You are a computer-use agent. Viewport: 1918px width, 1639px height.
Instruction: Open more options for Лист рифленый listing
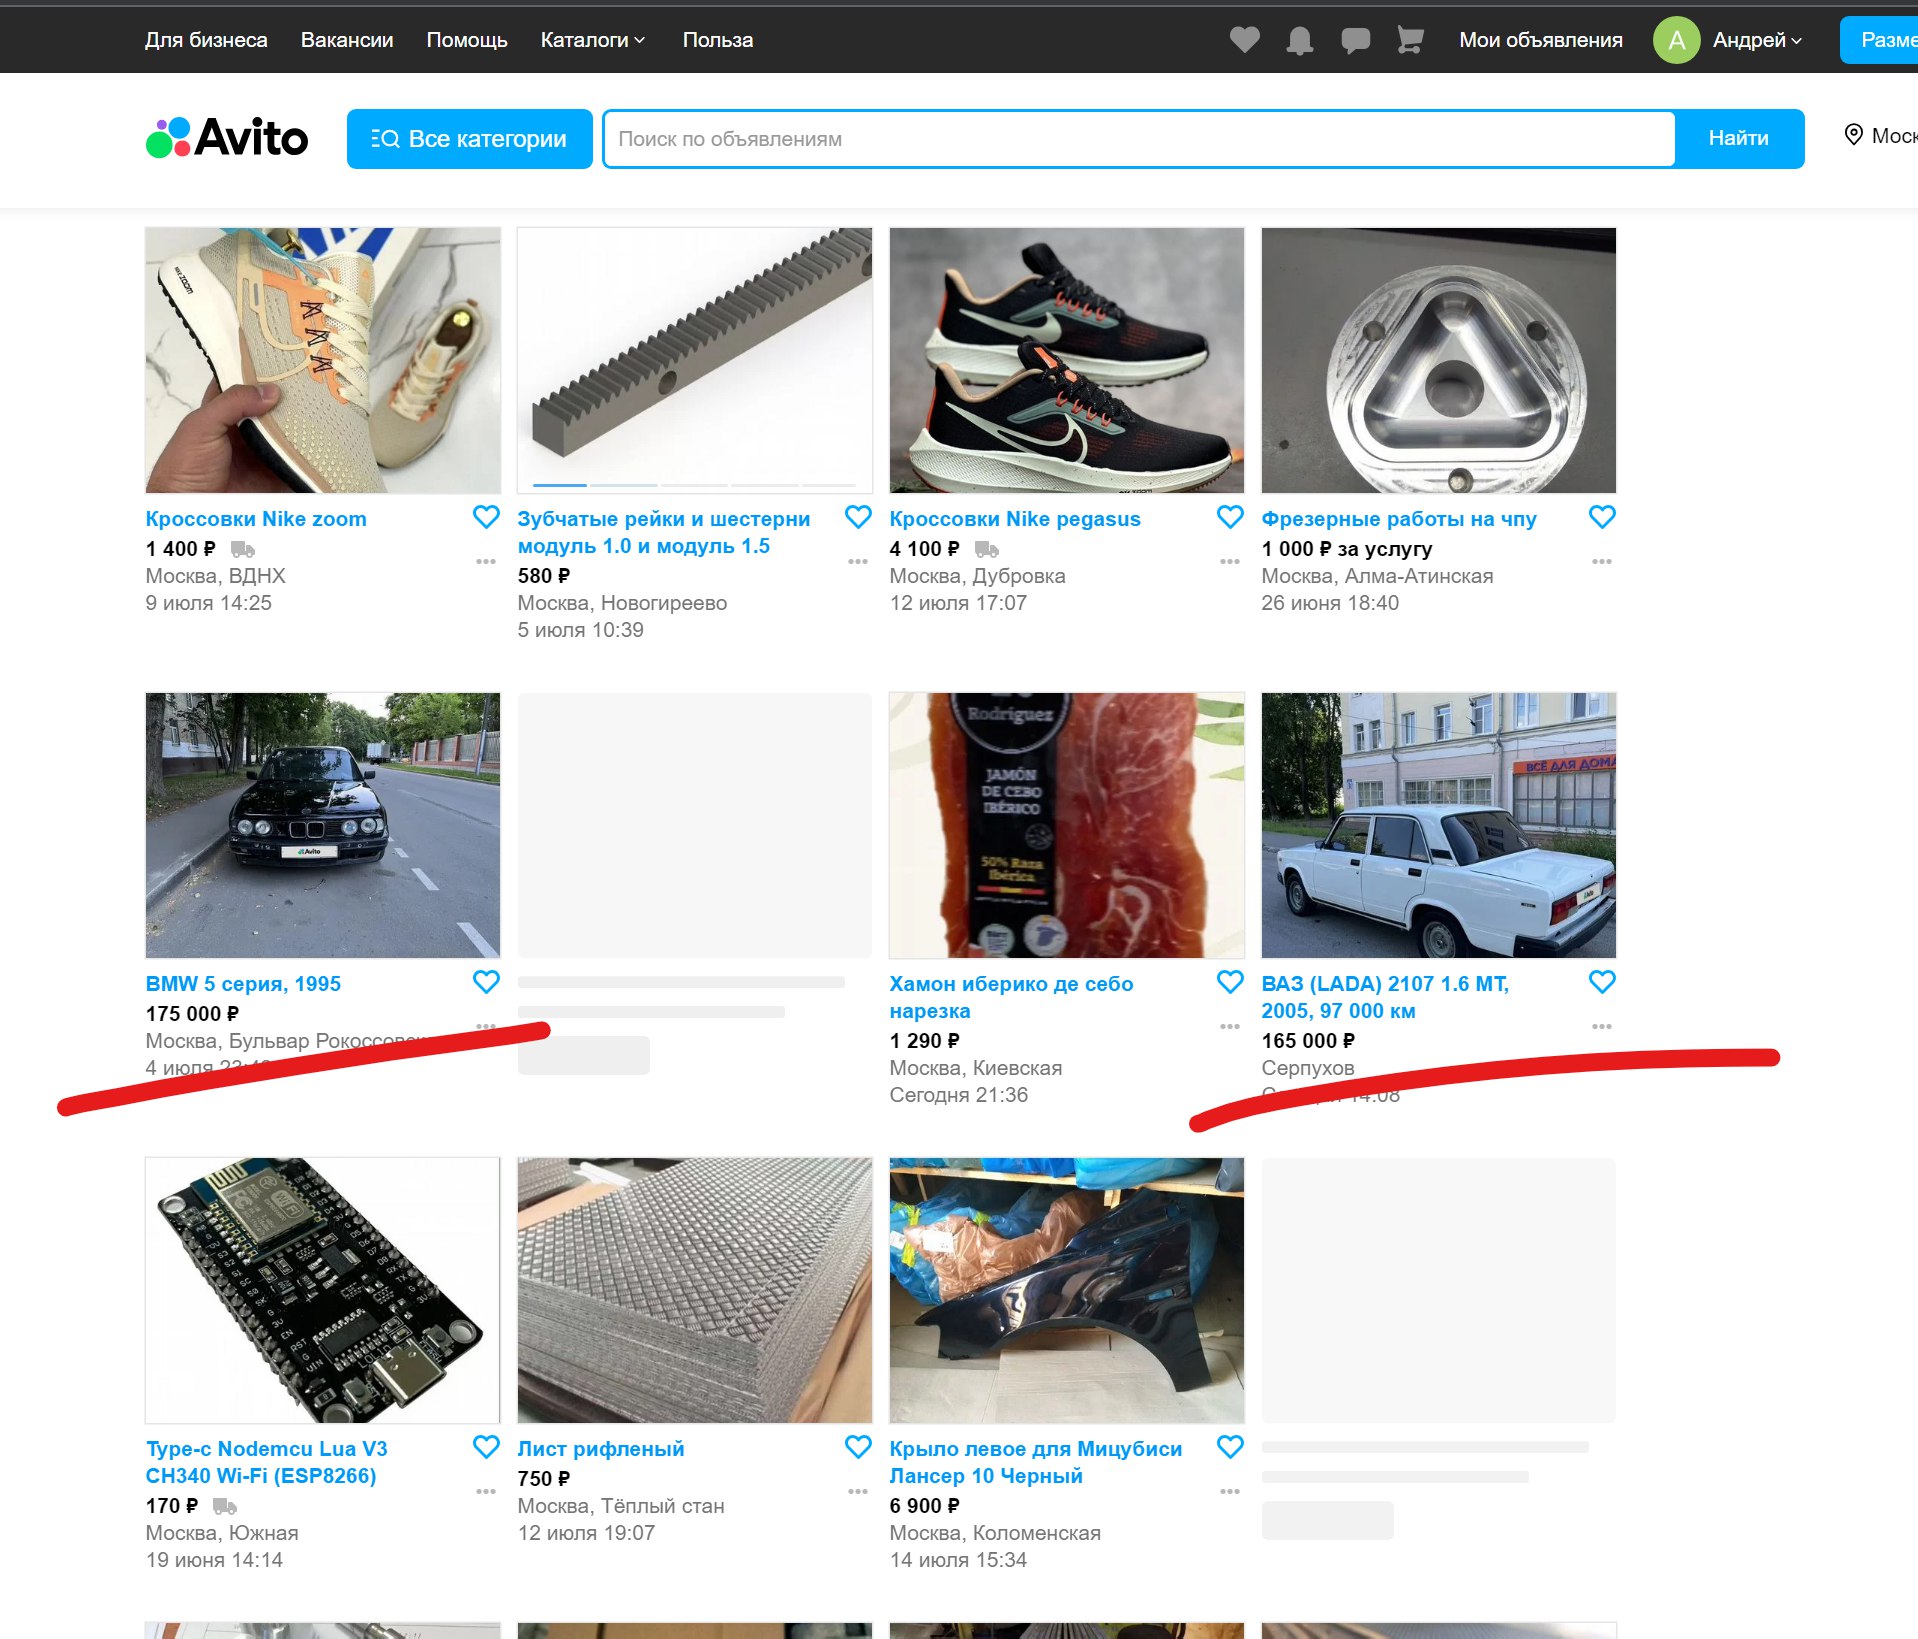point(858,1491)
